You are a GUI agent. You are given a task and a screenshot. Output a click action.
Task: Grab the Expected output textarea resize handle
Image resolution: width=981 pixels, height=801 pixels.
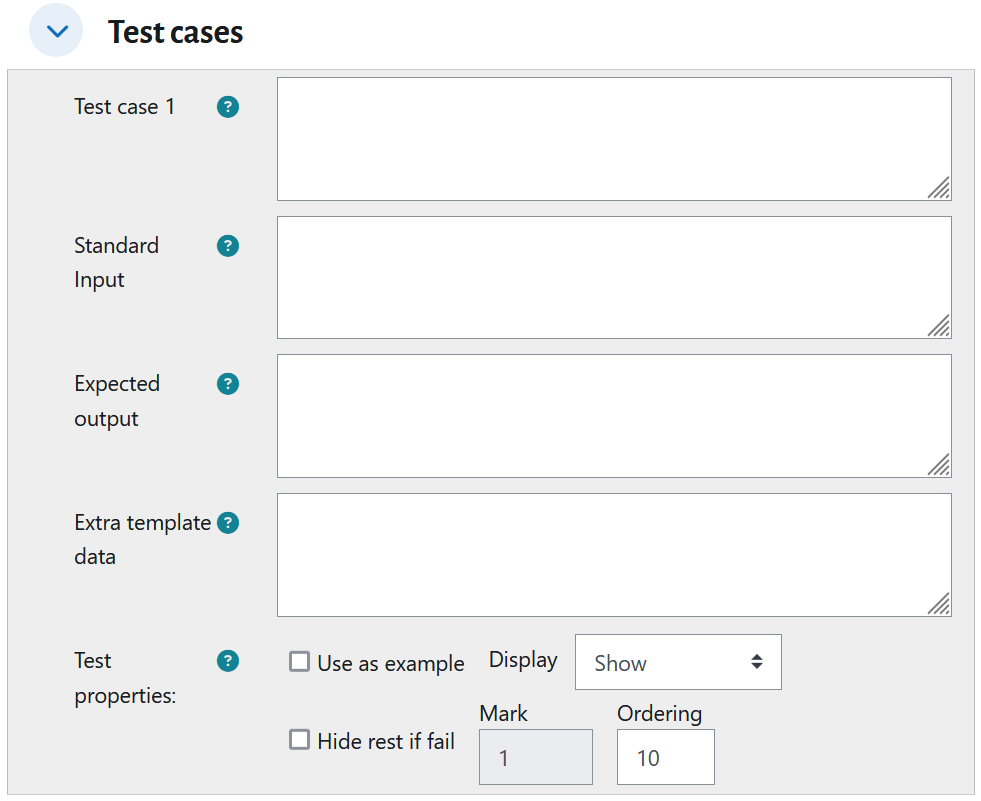[939, 465]
